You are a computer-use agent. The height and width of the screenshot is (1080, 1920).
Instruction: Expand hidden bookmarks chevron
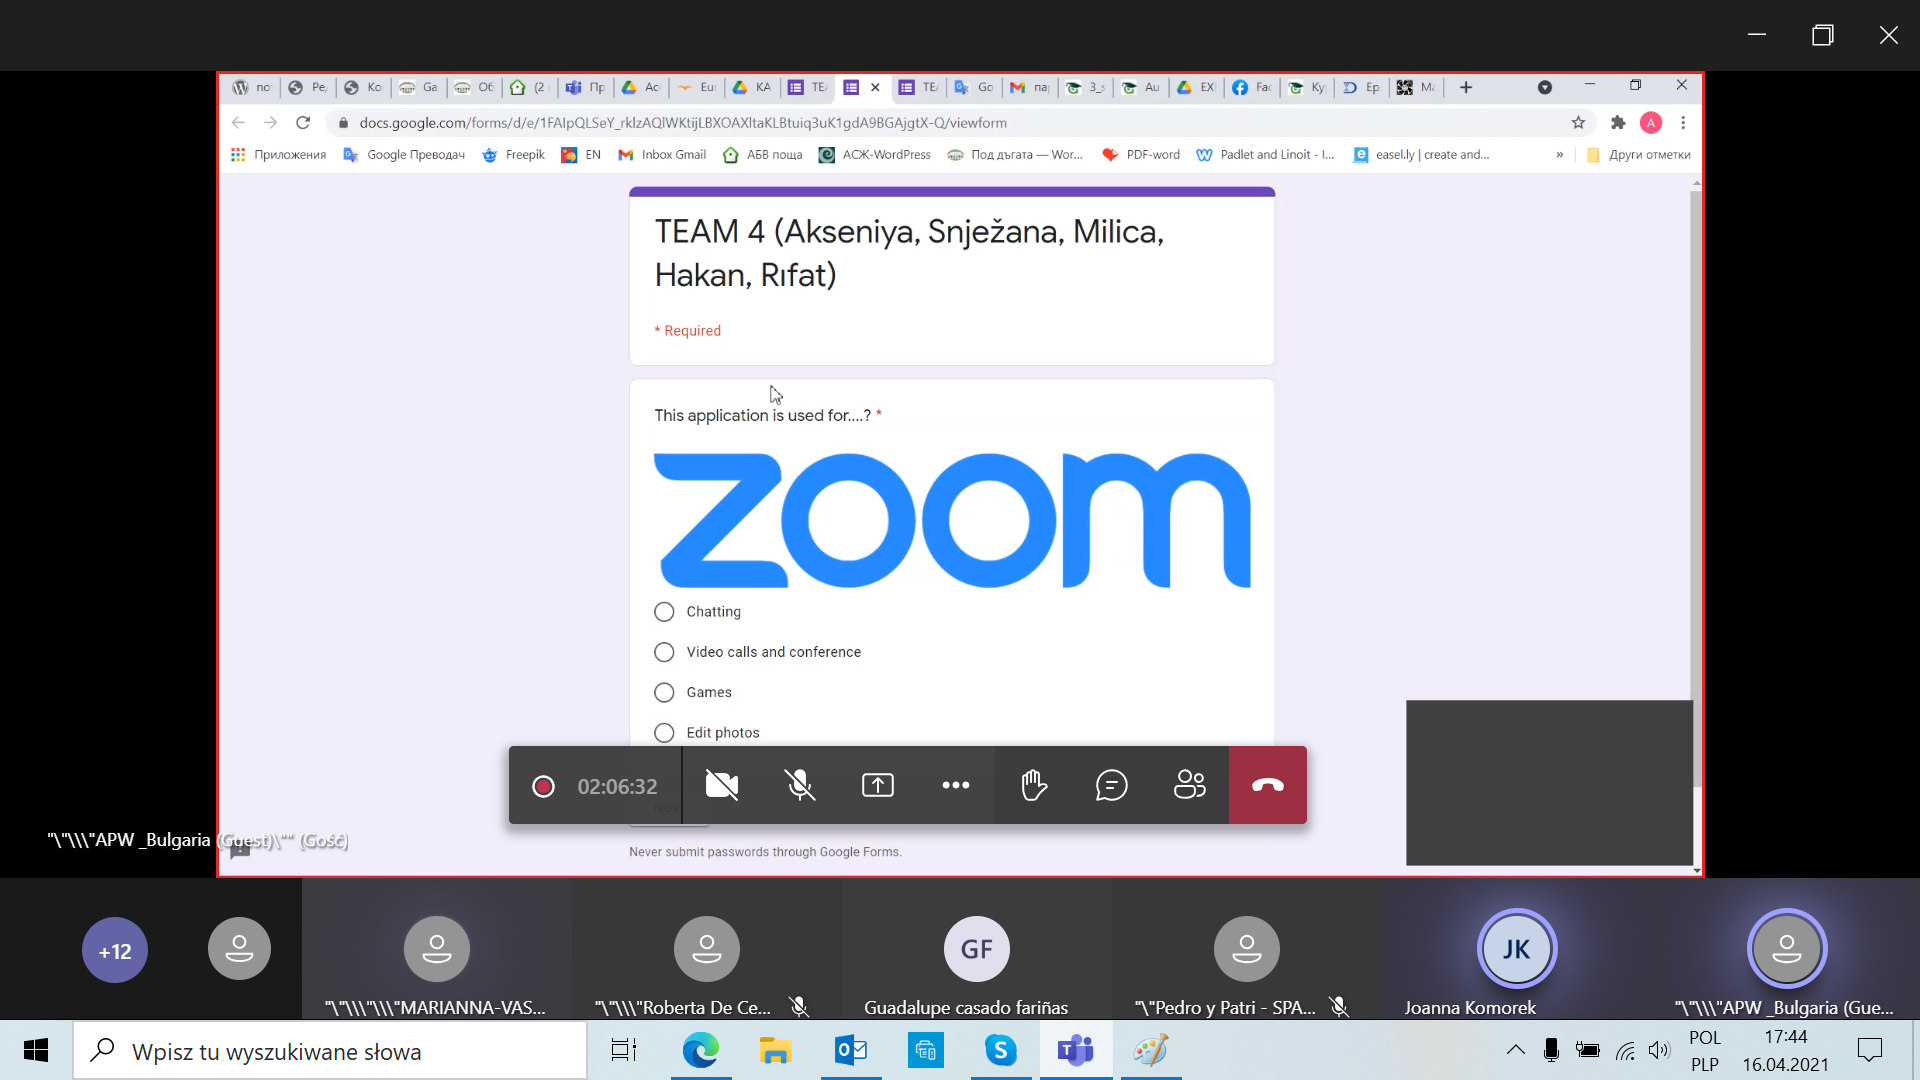pyautogui.click(x=1559, y=154)
